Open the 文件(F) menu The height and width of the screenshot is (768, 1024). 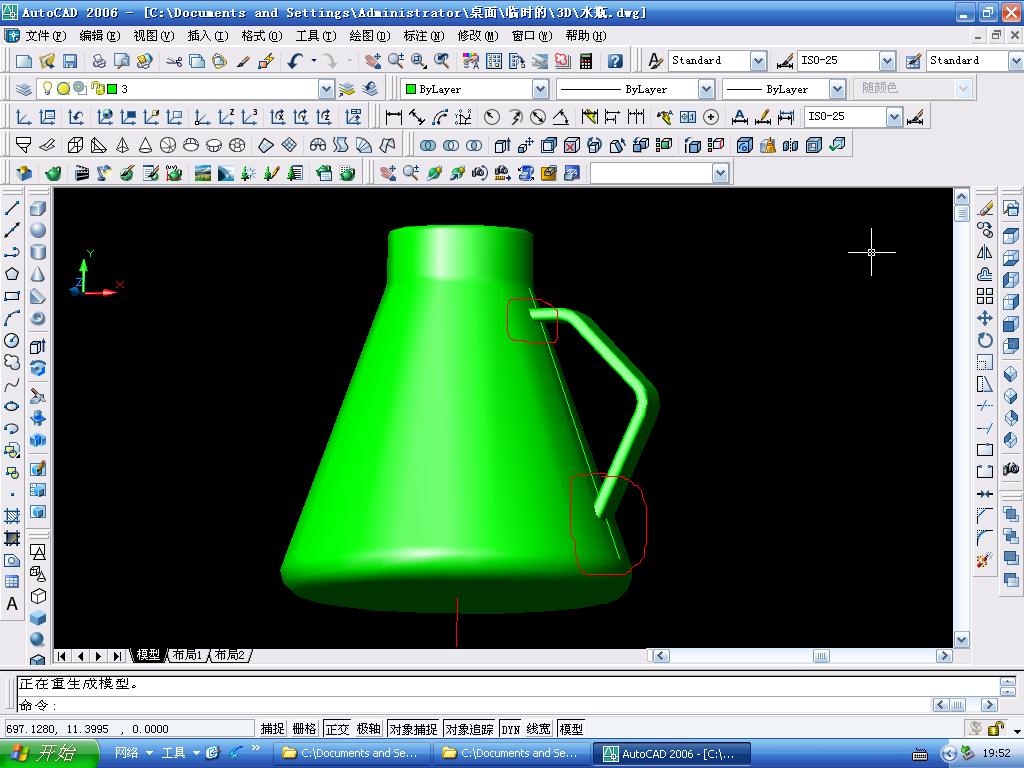(44, 36)
